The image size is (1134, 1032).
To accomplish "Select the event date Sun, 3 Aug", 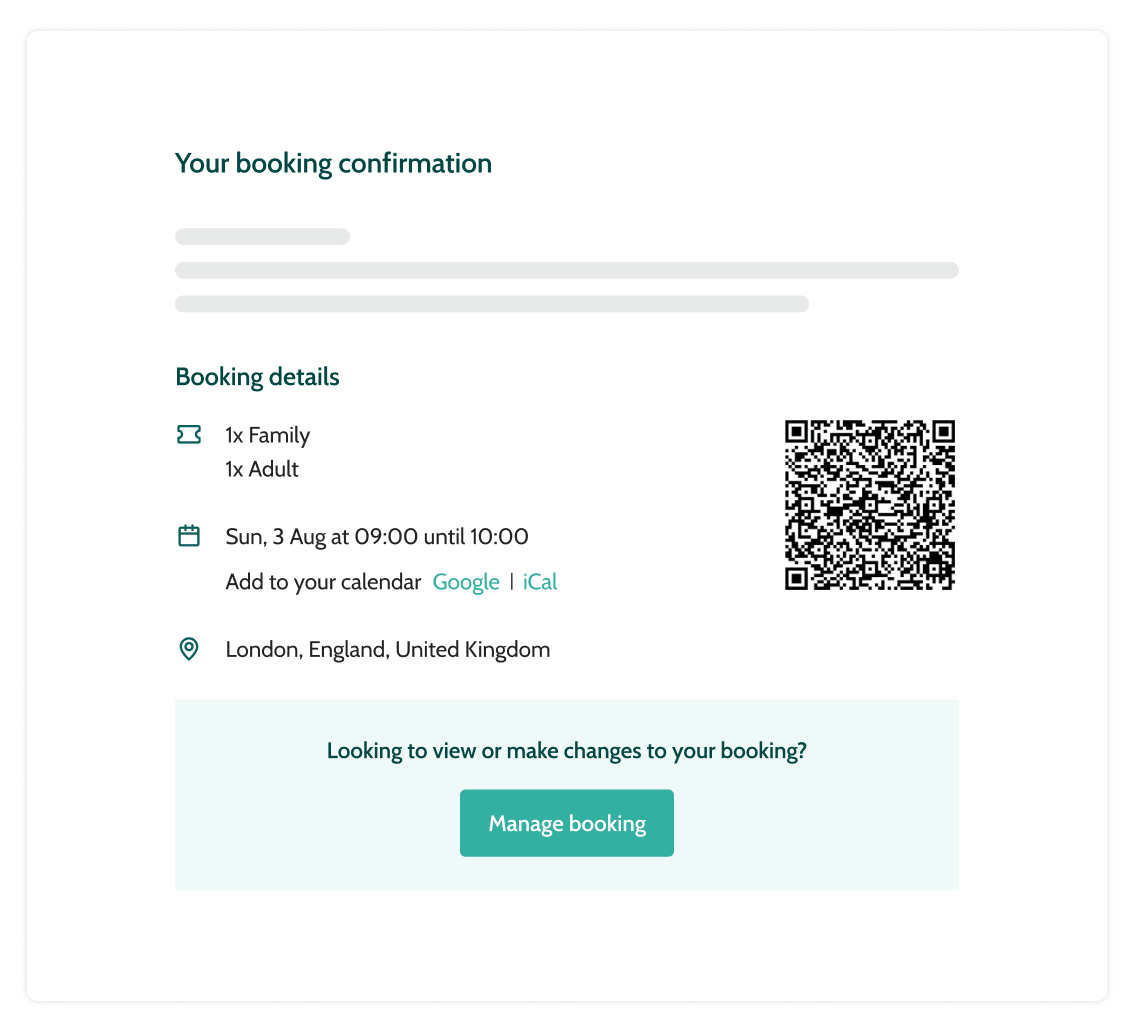I will pos(376,536).
